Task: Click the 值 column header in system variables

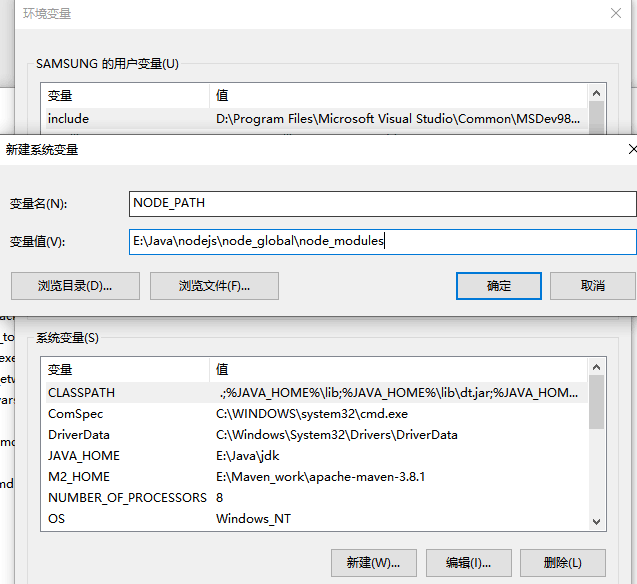Action: (399, 370)
